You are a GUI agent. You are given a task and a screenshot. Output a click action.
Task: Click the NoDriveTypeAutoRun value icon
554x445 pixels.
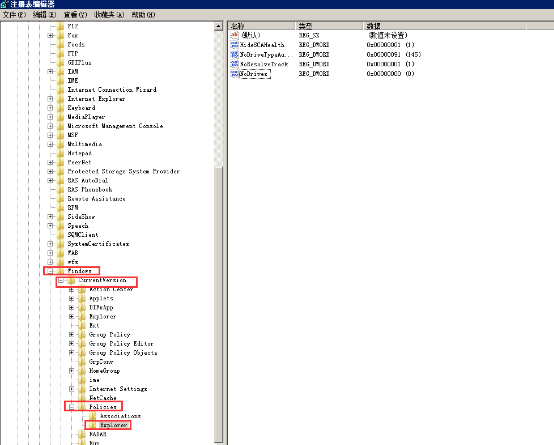coord(234,54)
